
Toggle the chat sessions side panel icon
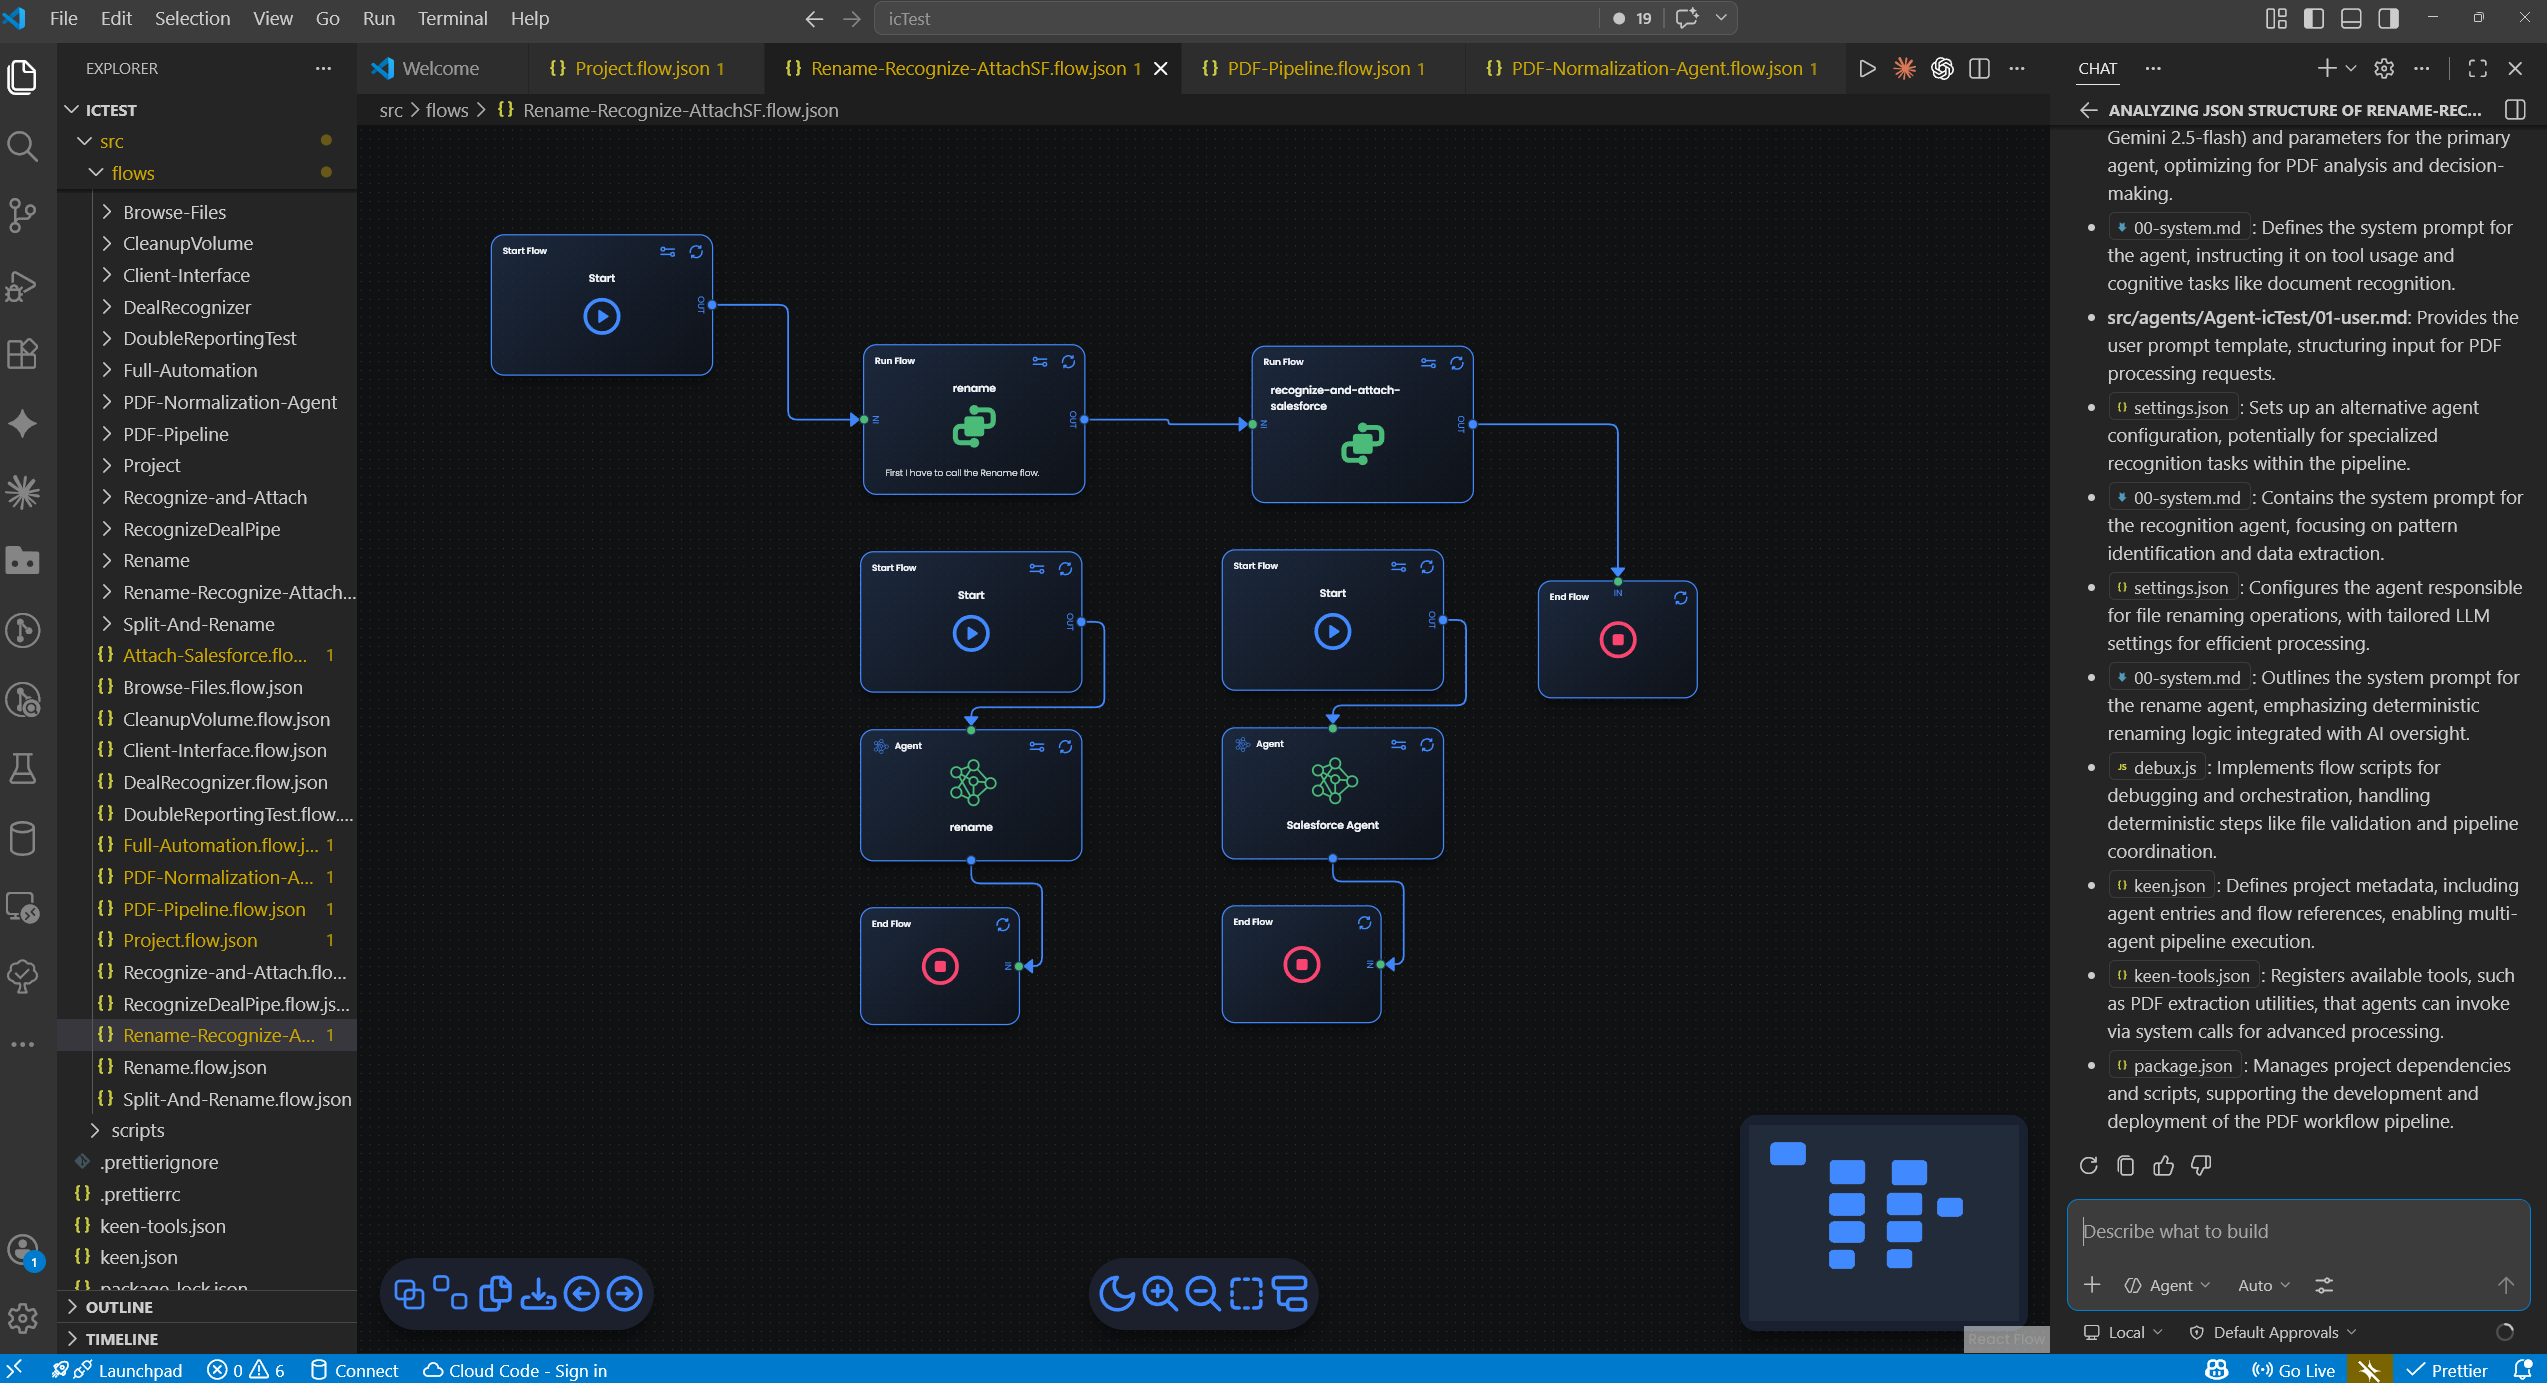(2516, 110)
